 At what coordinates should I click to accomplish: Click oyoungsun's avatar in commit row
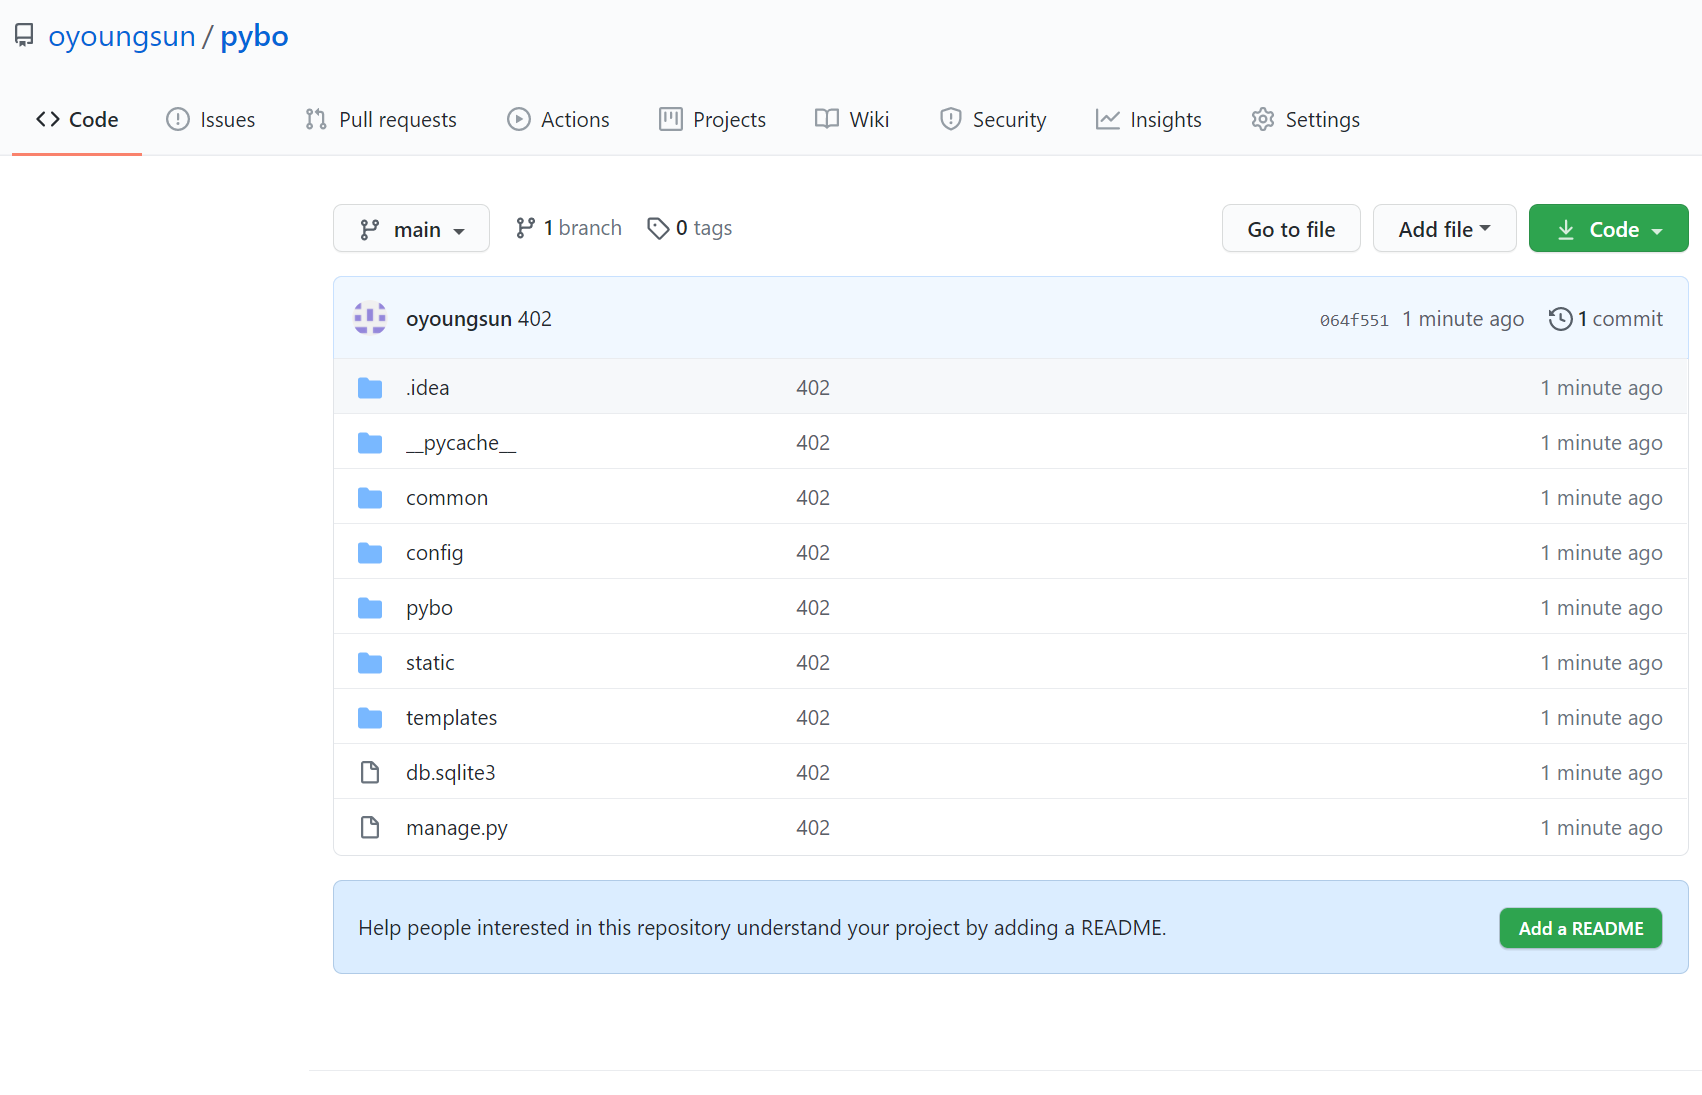tap(370, 318)
